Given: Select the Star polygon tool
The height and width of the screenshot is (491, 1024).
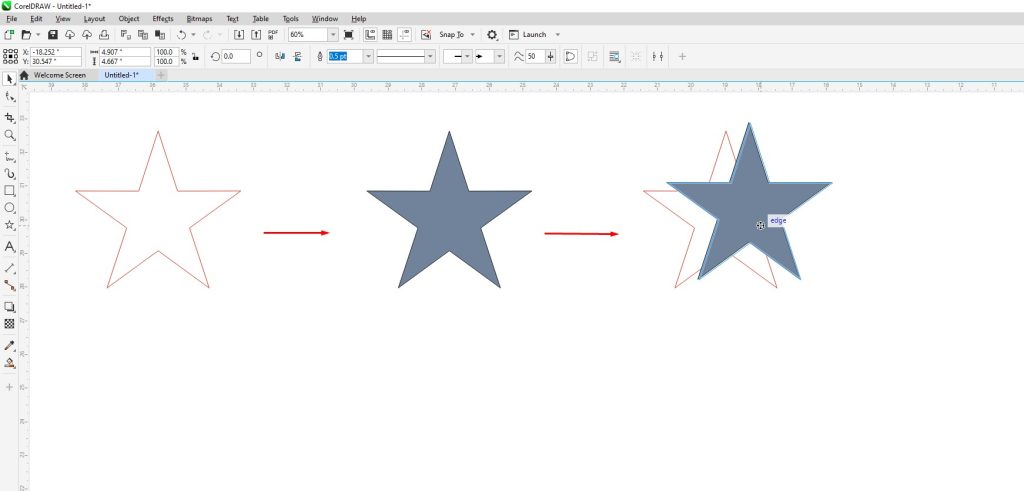Looking at the screenshot, I should coord(10,225).
